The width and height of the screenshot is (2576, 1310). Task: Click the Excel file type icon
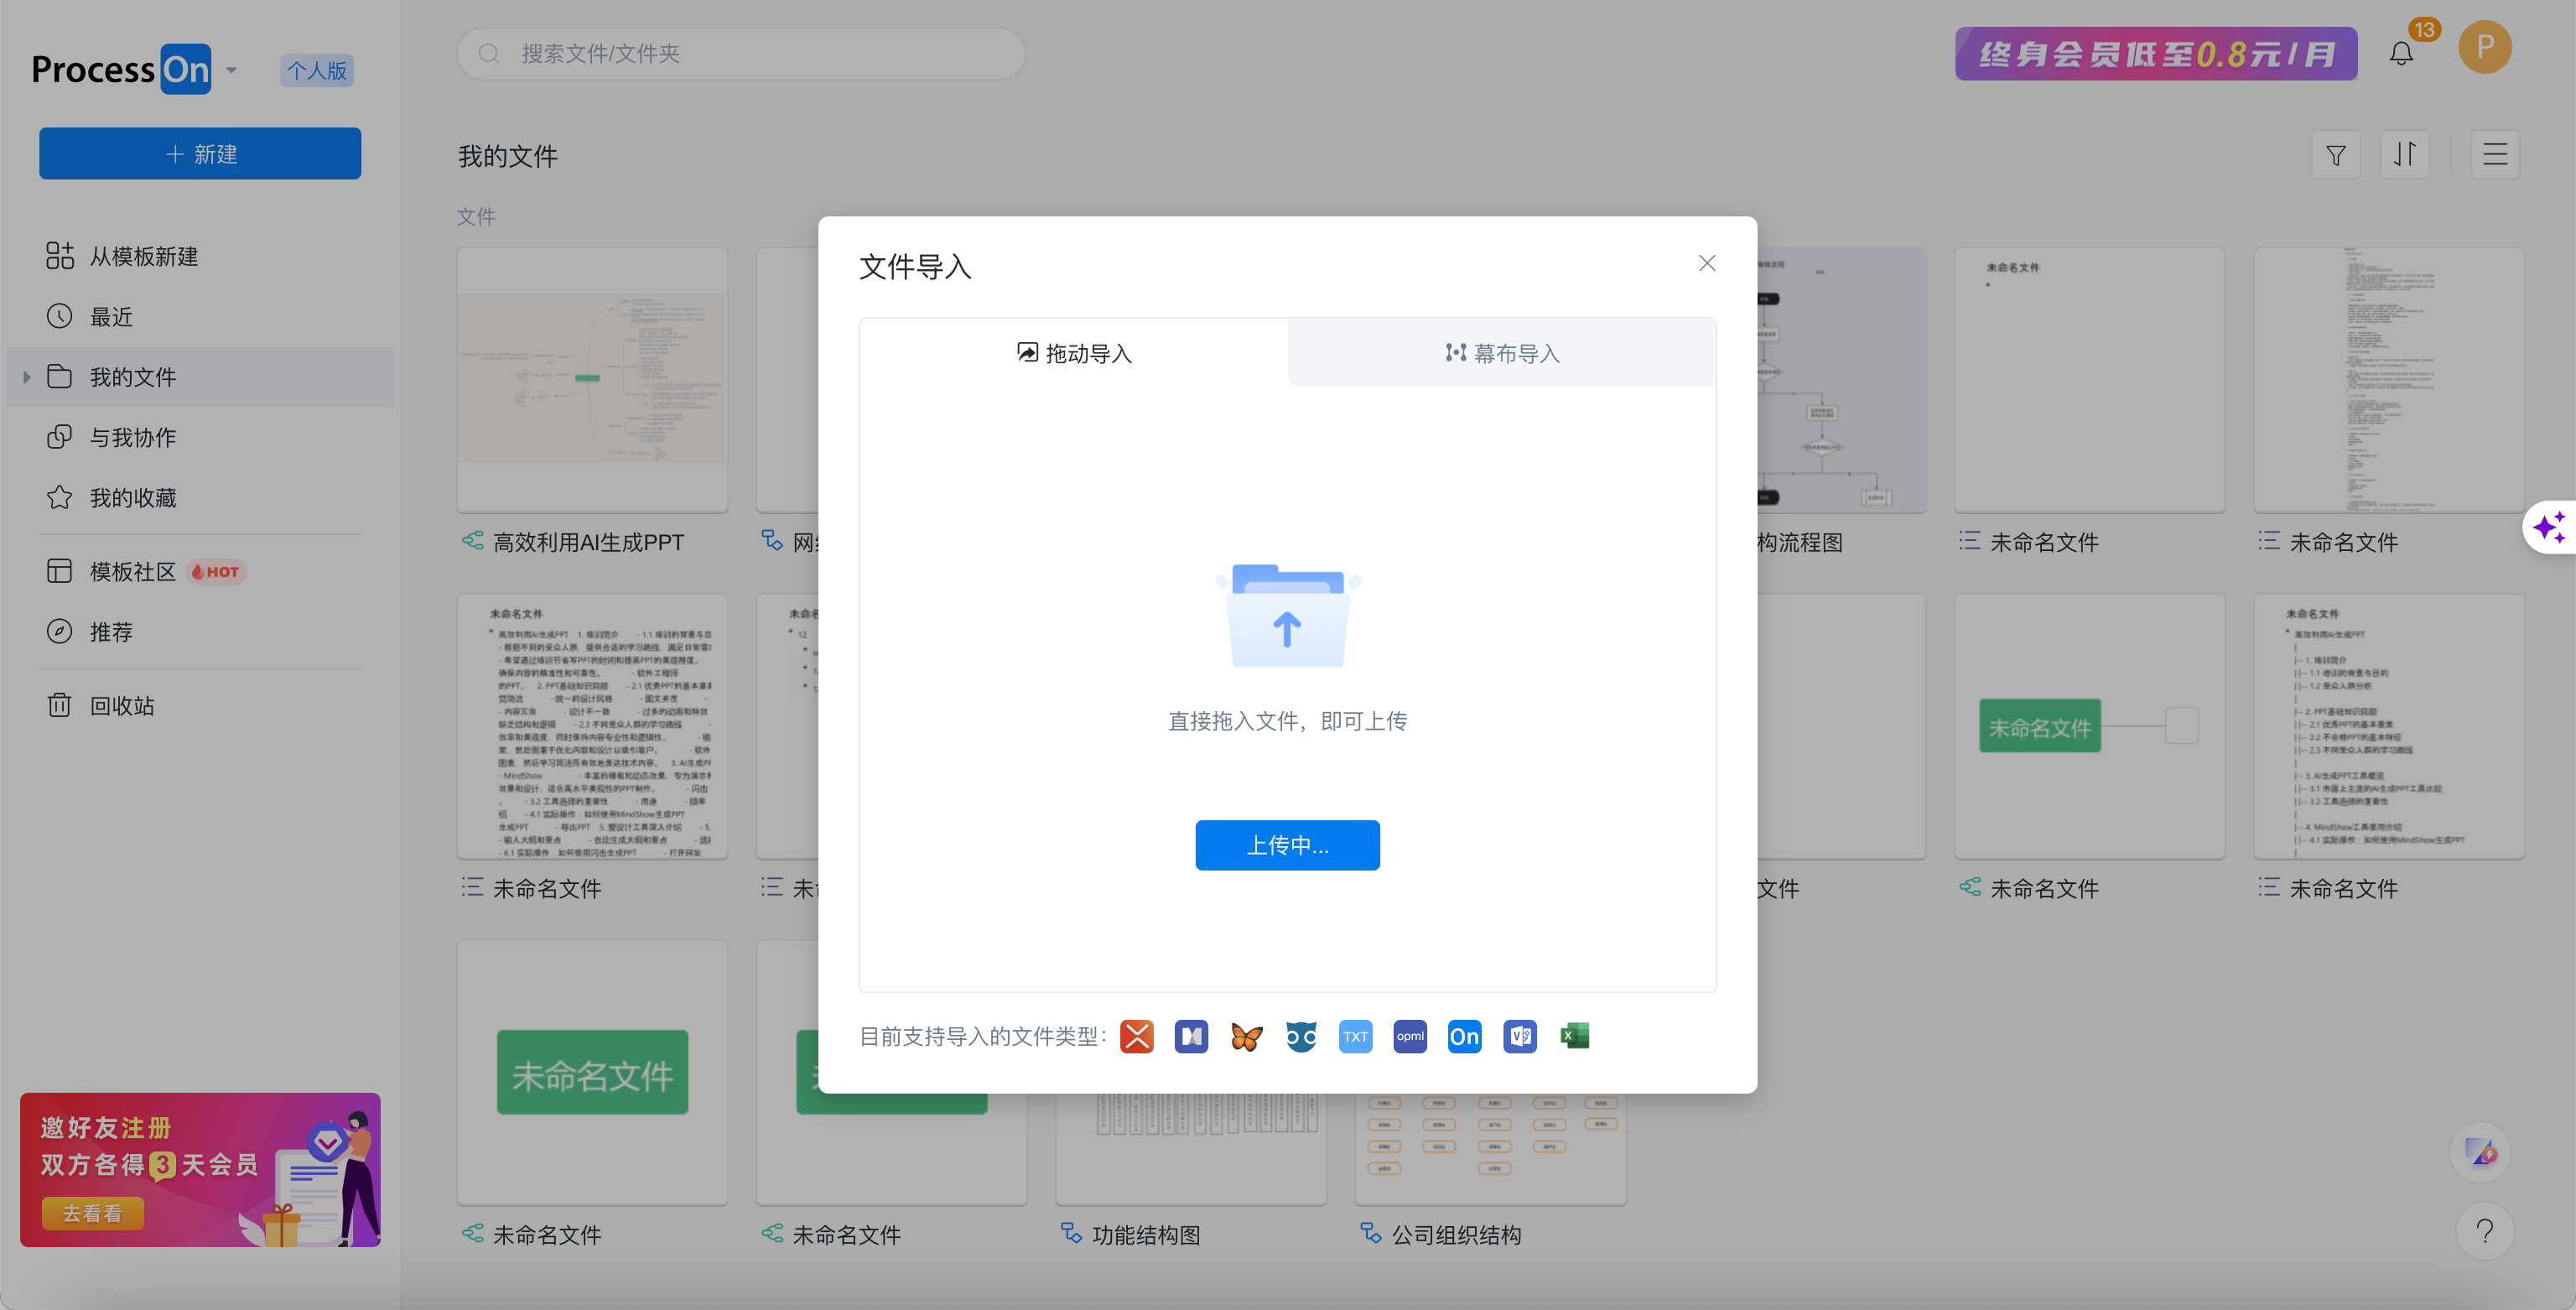click(x=1574, y=1036)
